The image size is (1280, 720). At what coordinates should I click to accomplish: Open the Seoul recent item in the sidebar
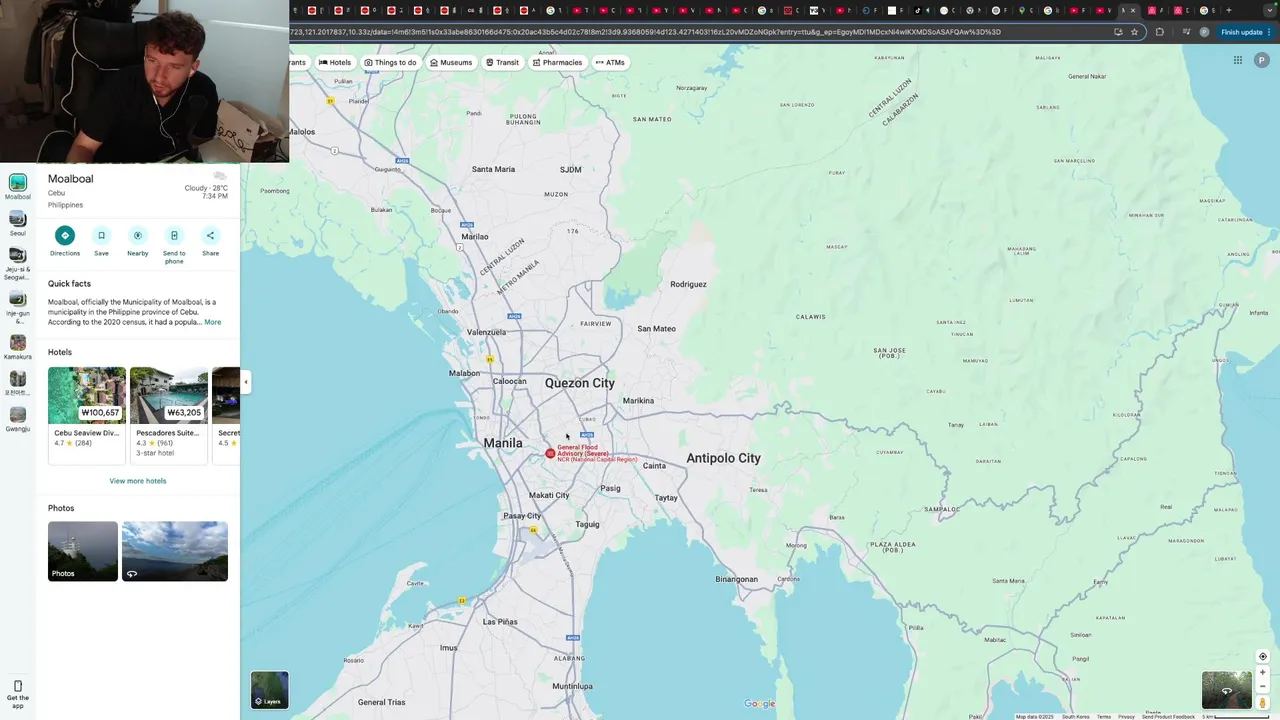pyautogui.click(x=18, y=223)
